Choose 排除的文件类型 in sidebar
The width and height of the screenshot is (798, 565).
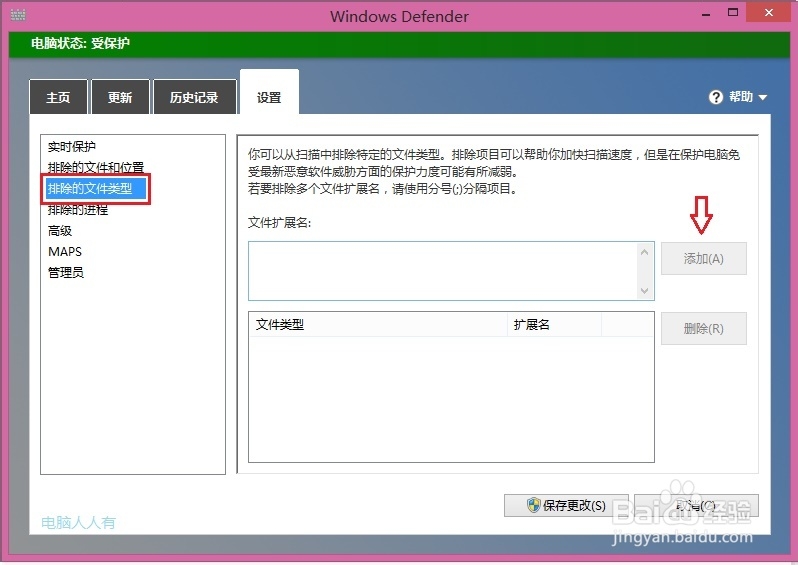coord(96,189)
